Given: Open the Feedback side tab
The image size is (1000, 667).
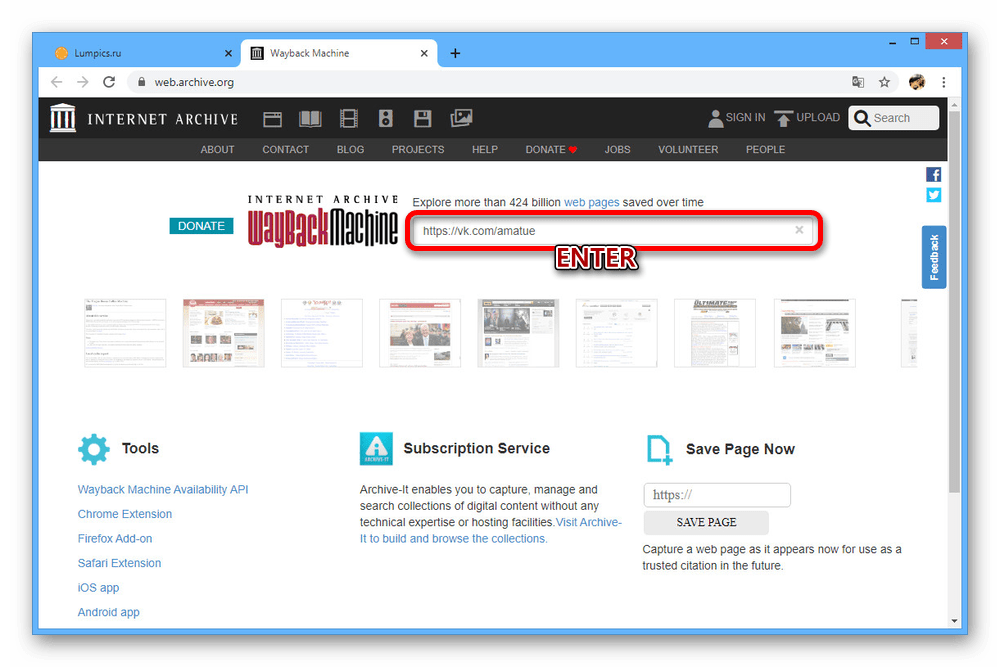Looking at the screenshot, I should pyautogui.click(x=934, y=257).
